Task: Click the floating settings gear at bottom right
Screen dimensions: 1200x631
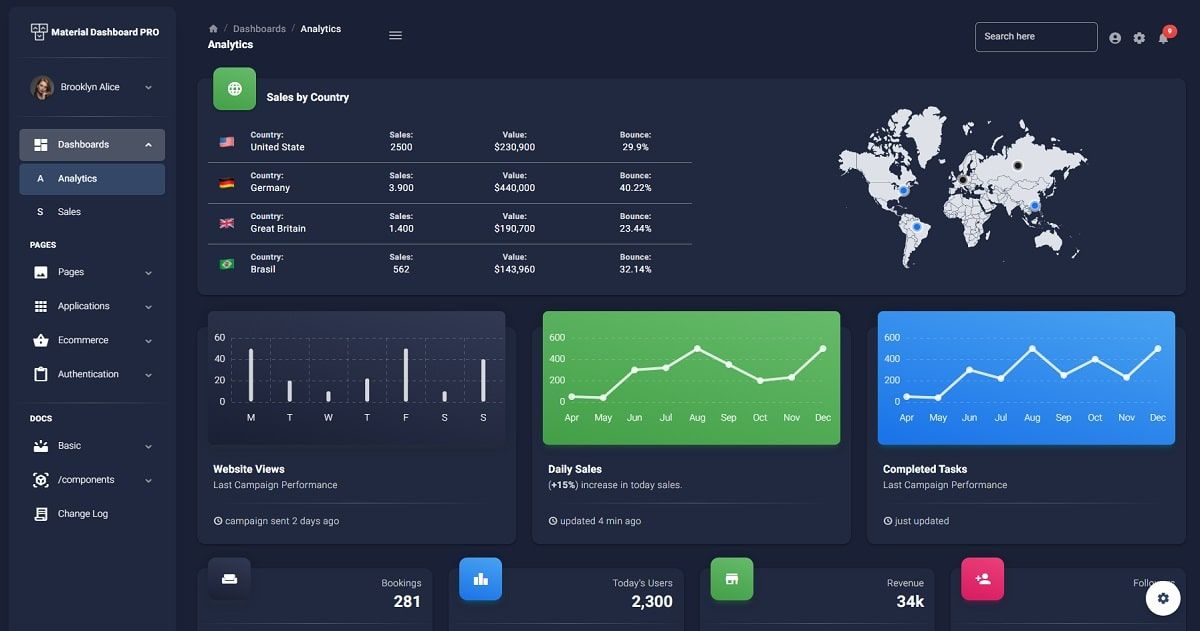Action: (1162, 597)
